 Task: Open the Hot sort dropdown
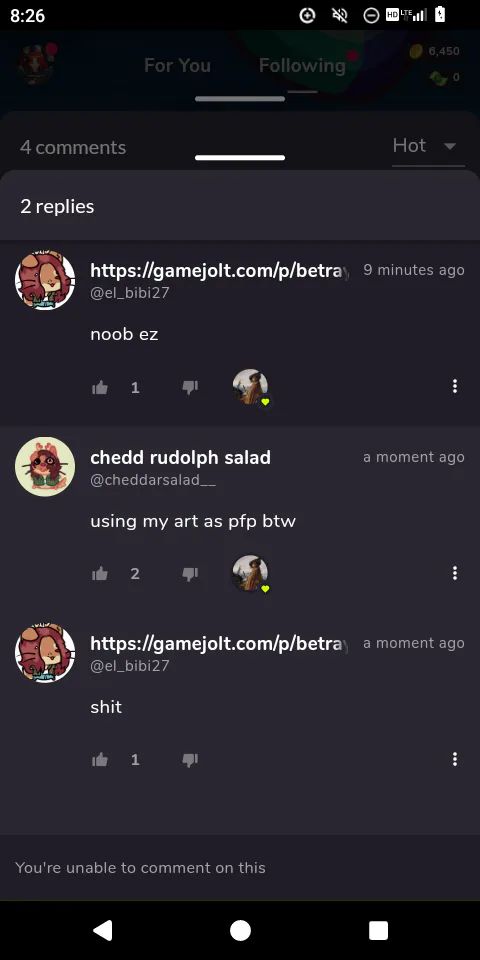click(428, 146)
